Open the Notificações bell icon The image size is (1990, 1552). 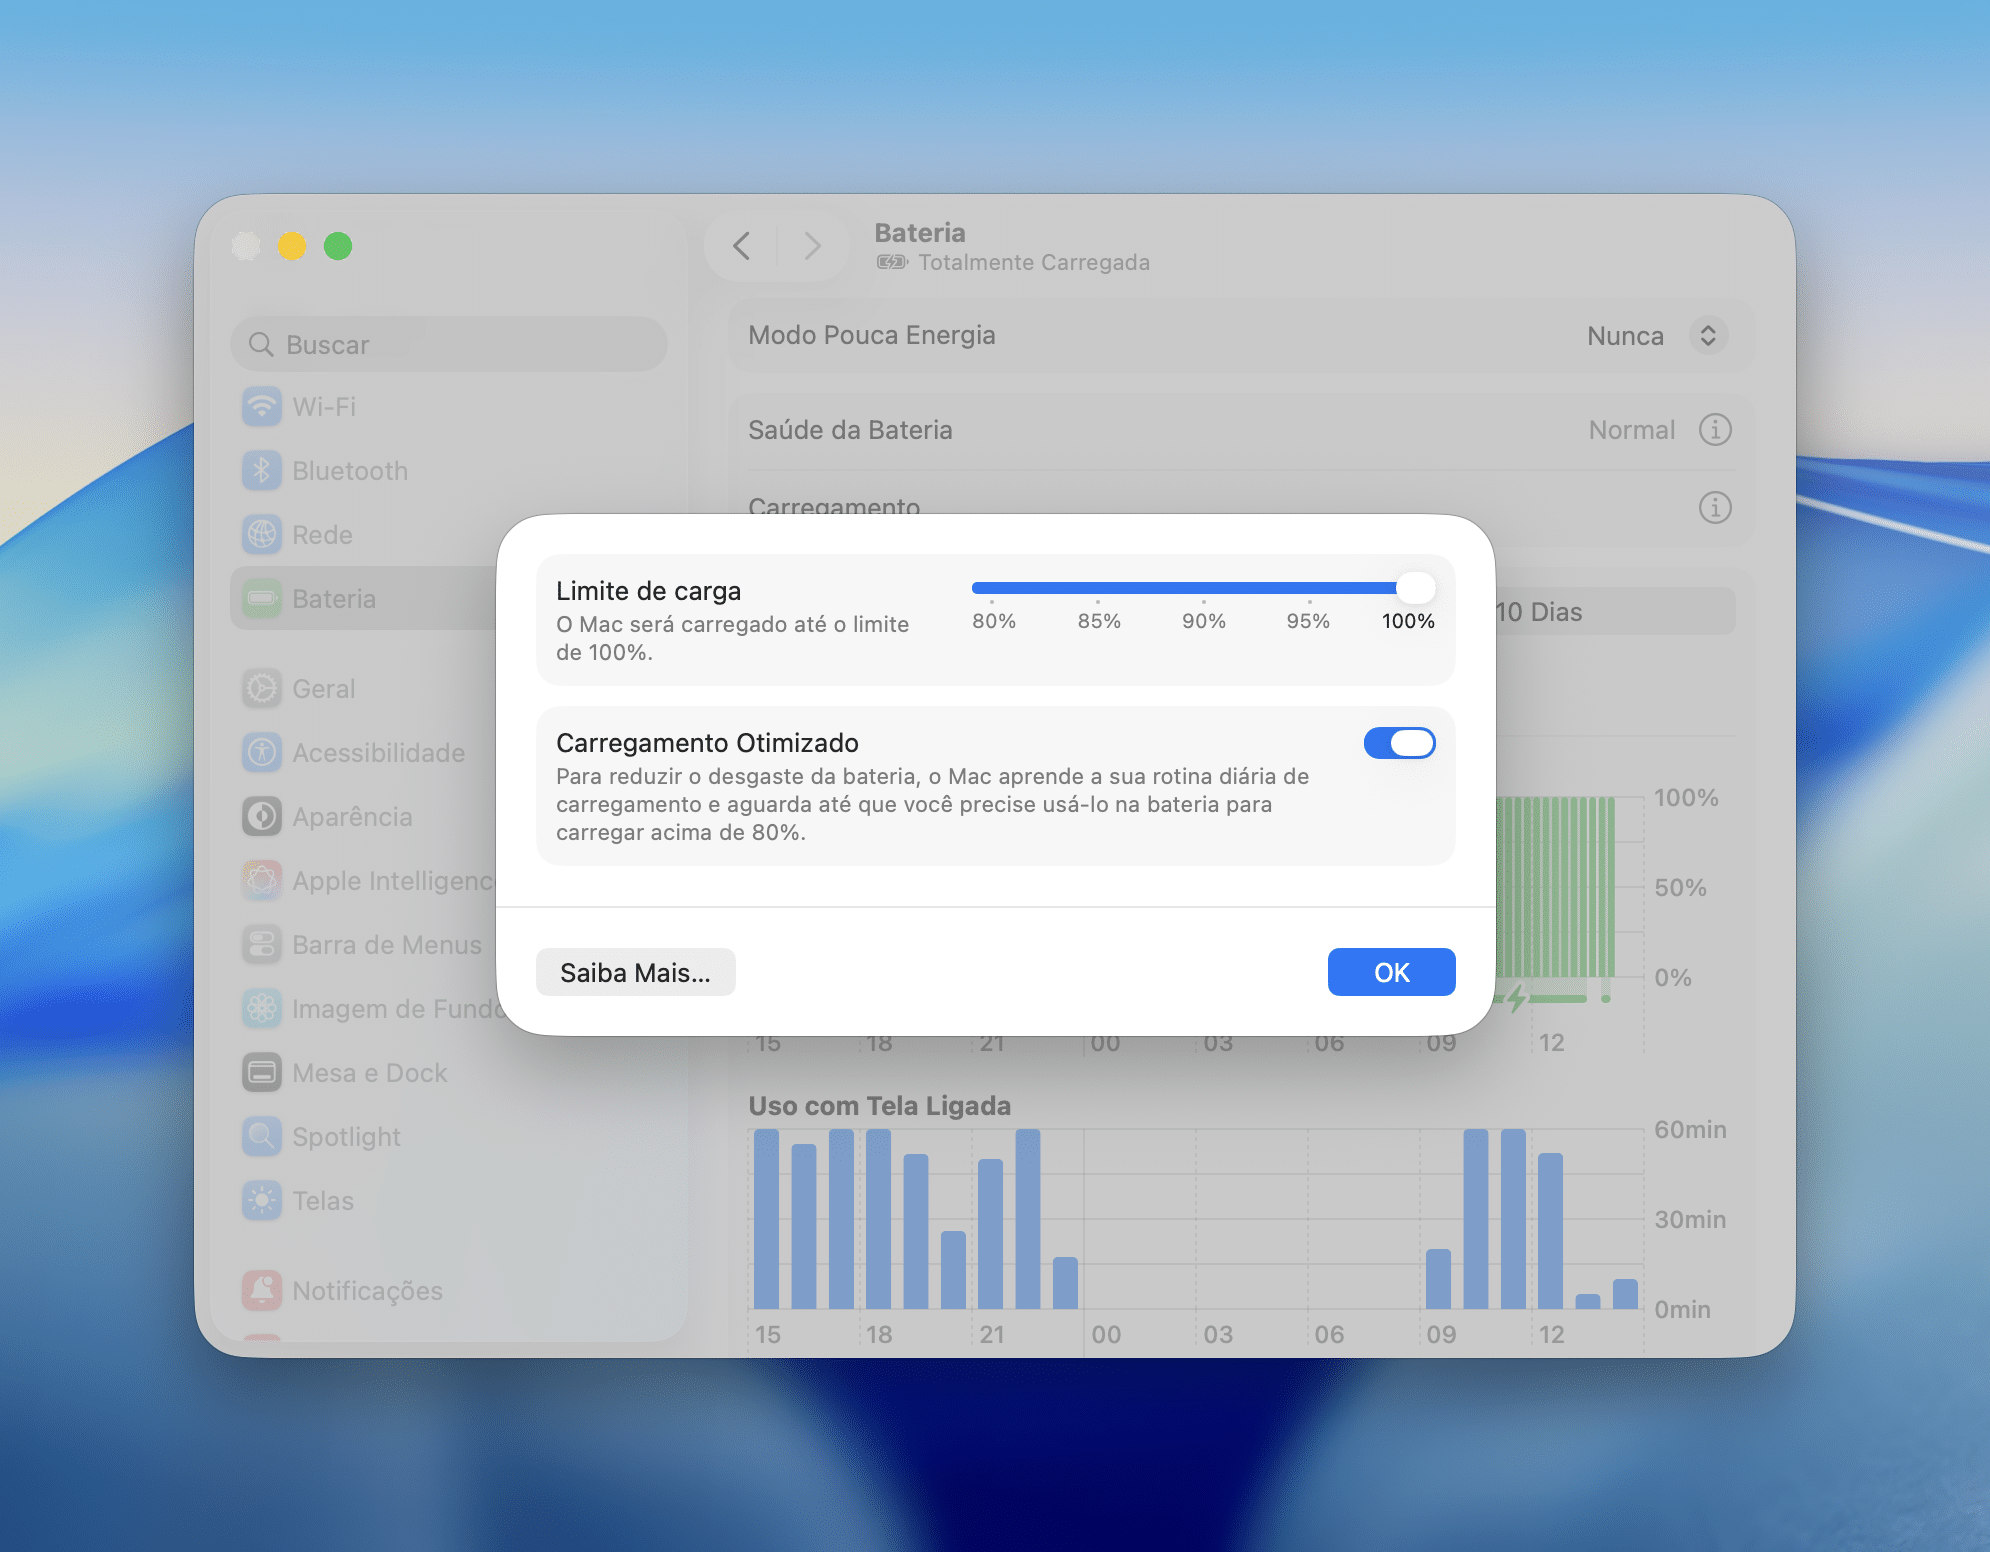[x=262, y=1291]
